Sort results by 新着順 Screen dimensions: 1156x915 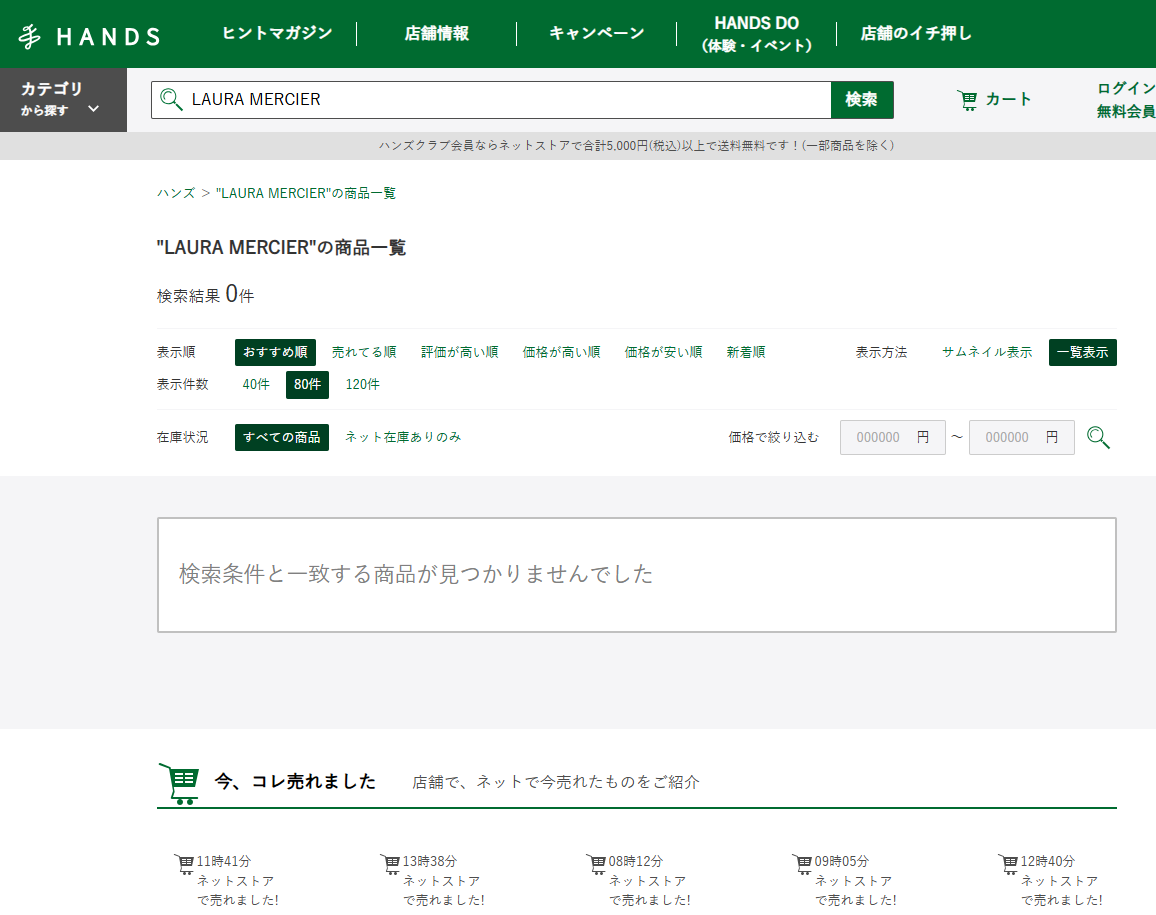745,352
